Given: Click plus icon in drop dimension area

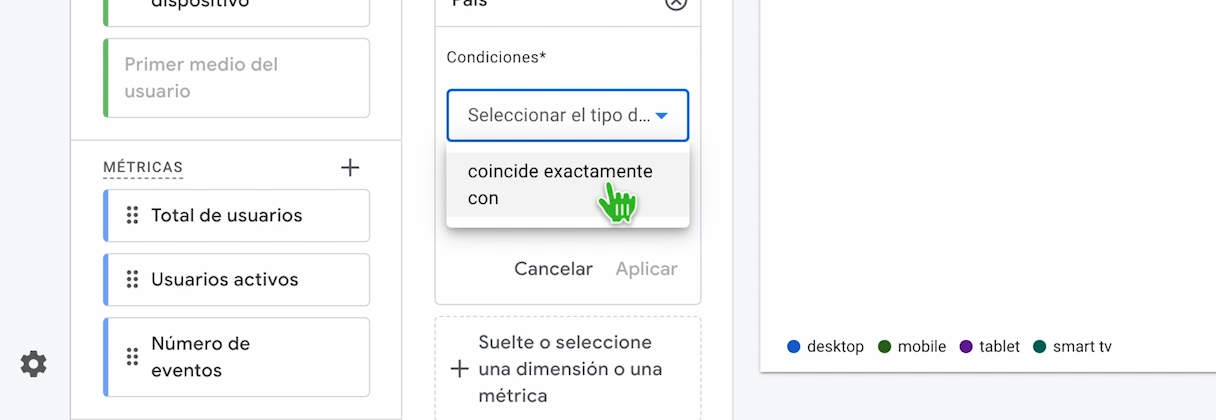Looking at the screenshot, I should pos(459,369).
